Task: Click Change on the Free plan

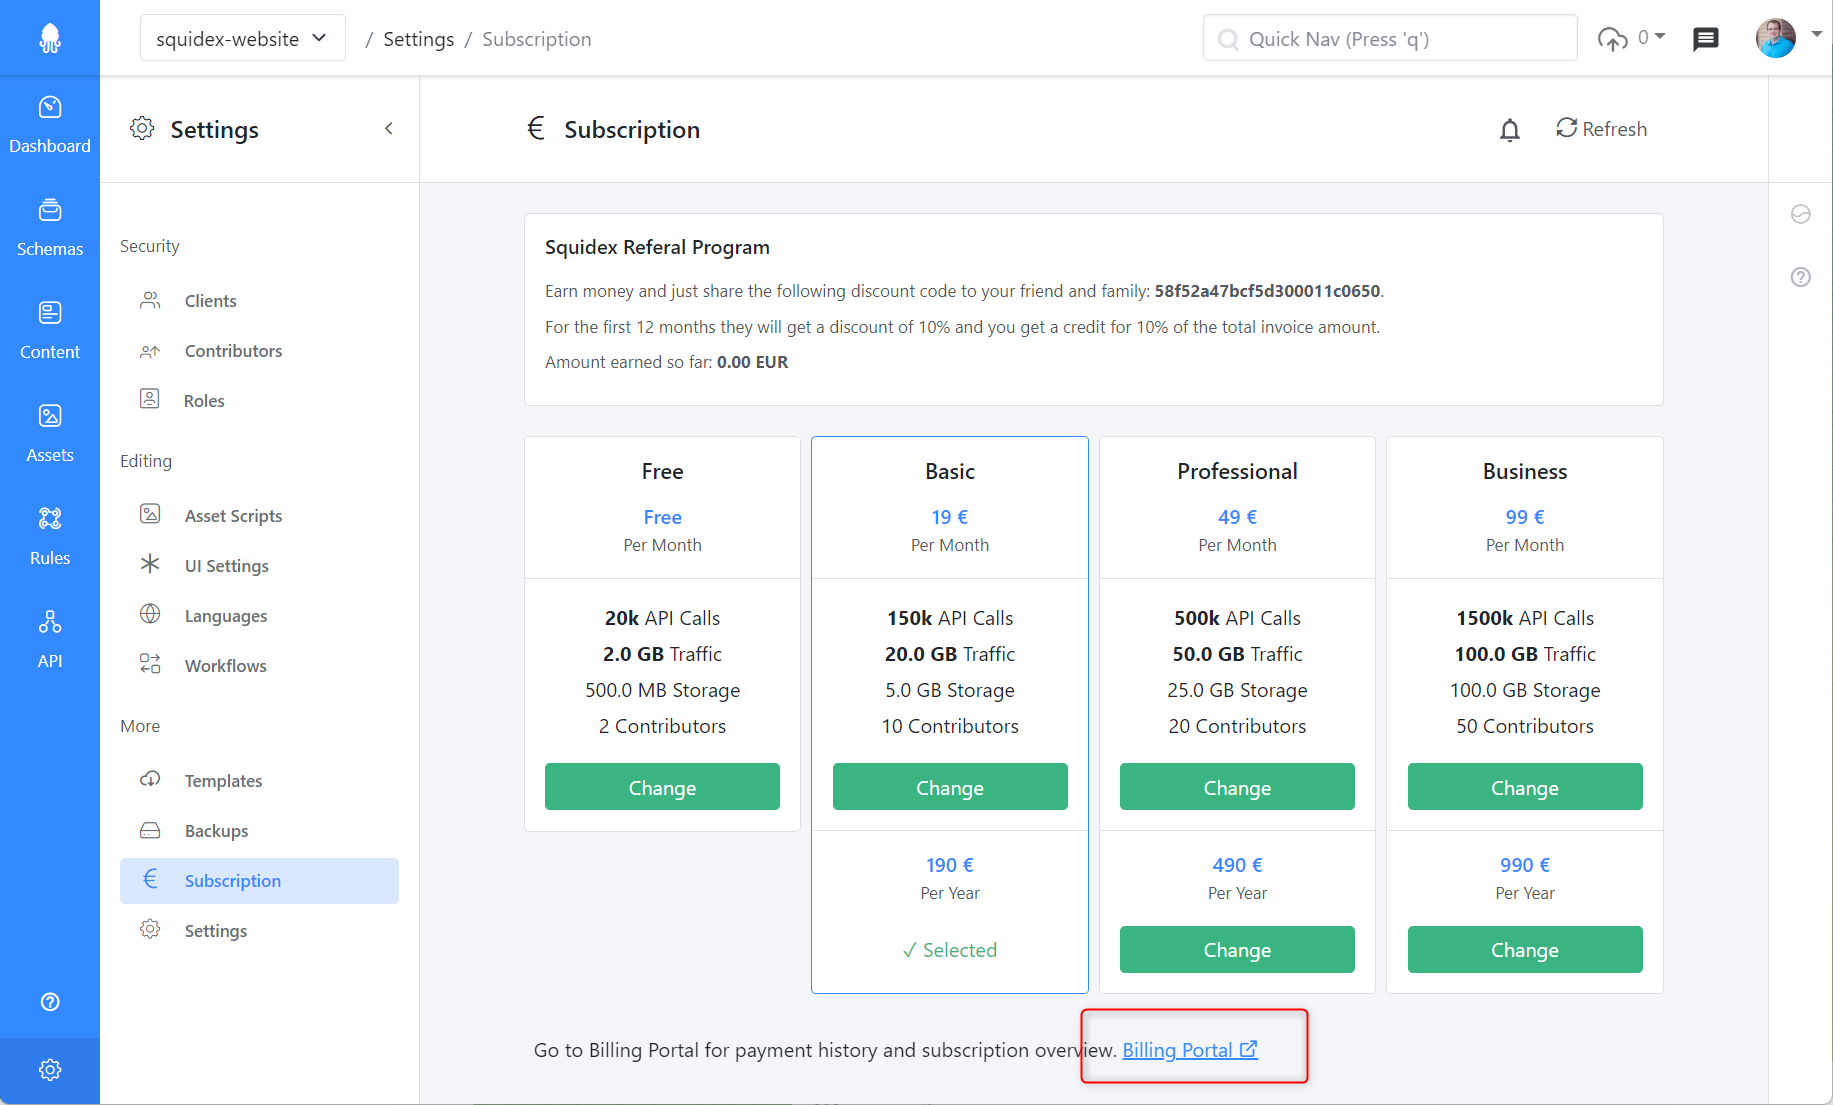Action: point(662,787)
